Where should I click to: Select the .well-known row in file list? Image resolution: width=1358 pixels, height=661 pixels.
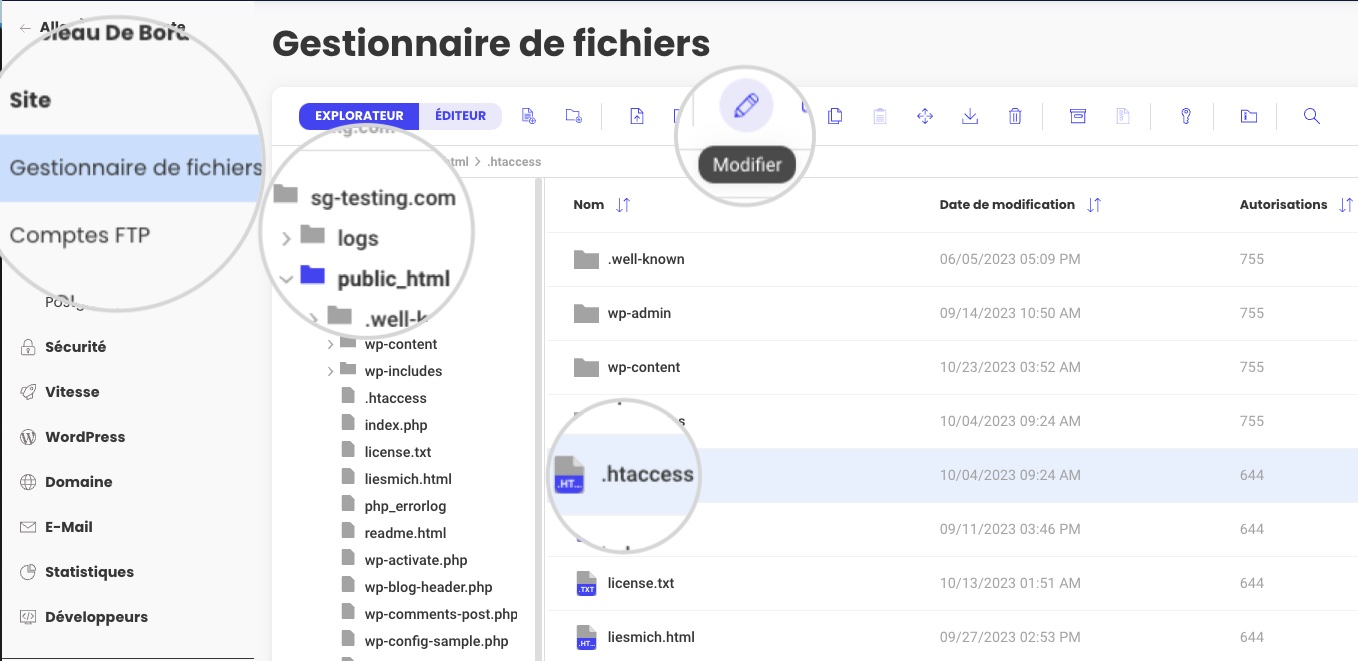tap(952, 259)
